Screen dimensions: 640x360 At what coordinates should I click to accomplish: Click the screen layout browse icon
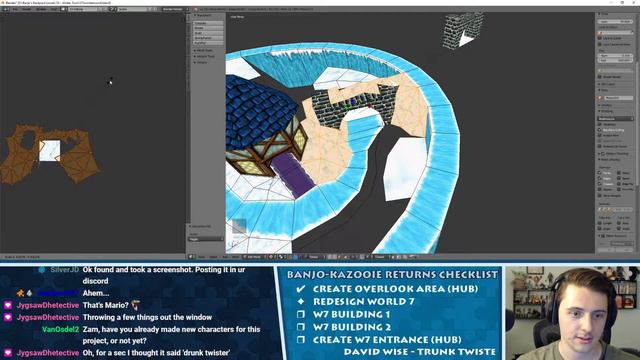63,9
